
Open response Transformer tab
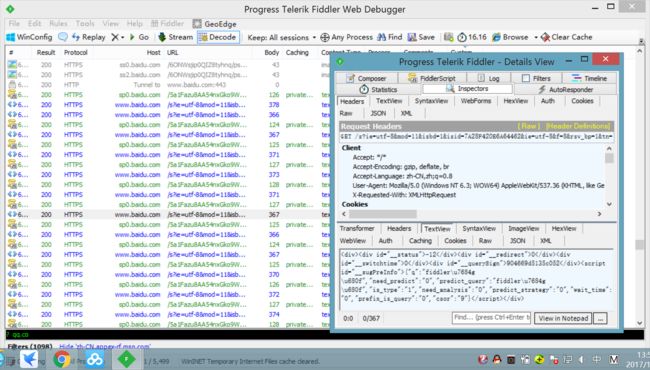coord(357,228)
